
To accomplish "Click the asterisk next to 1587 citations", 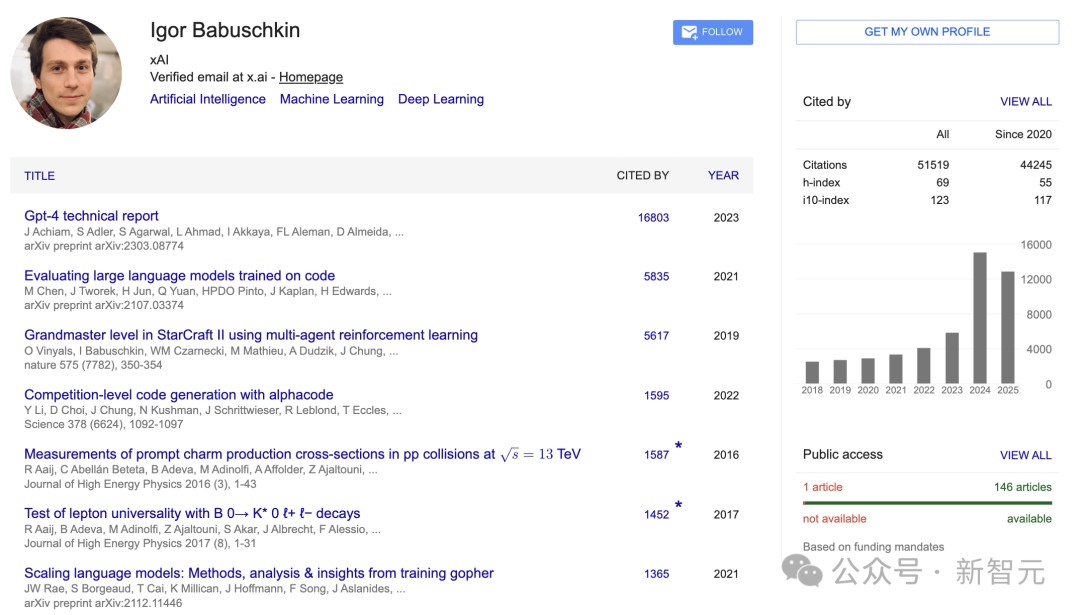I will pyautogui.click(x=678, y=446).
